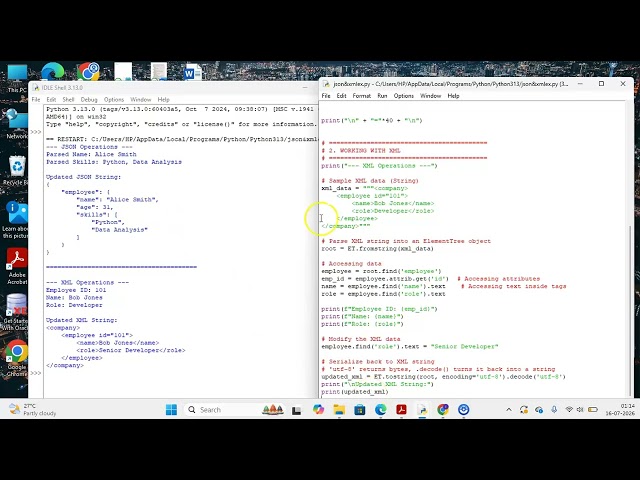The height and width of the screenshot is (480, 640).
Task: Select 'Learn about this picture' desktop icon
Action: click(16, 220)
